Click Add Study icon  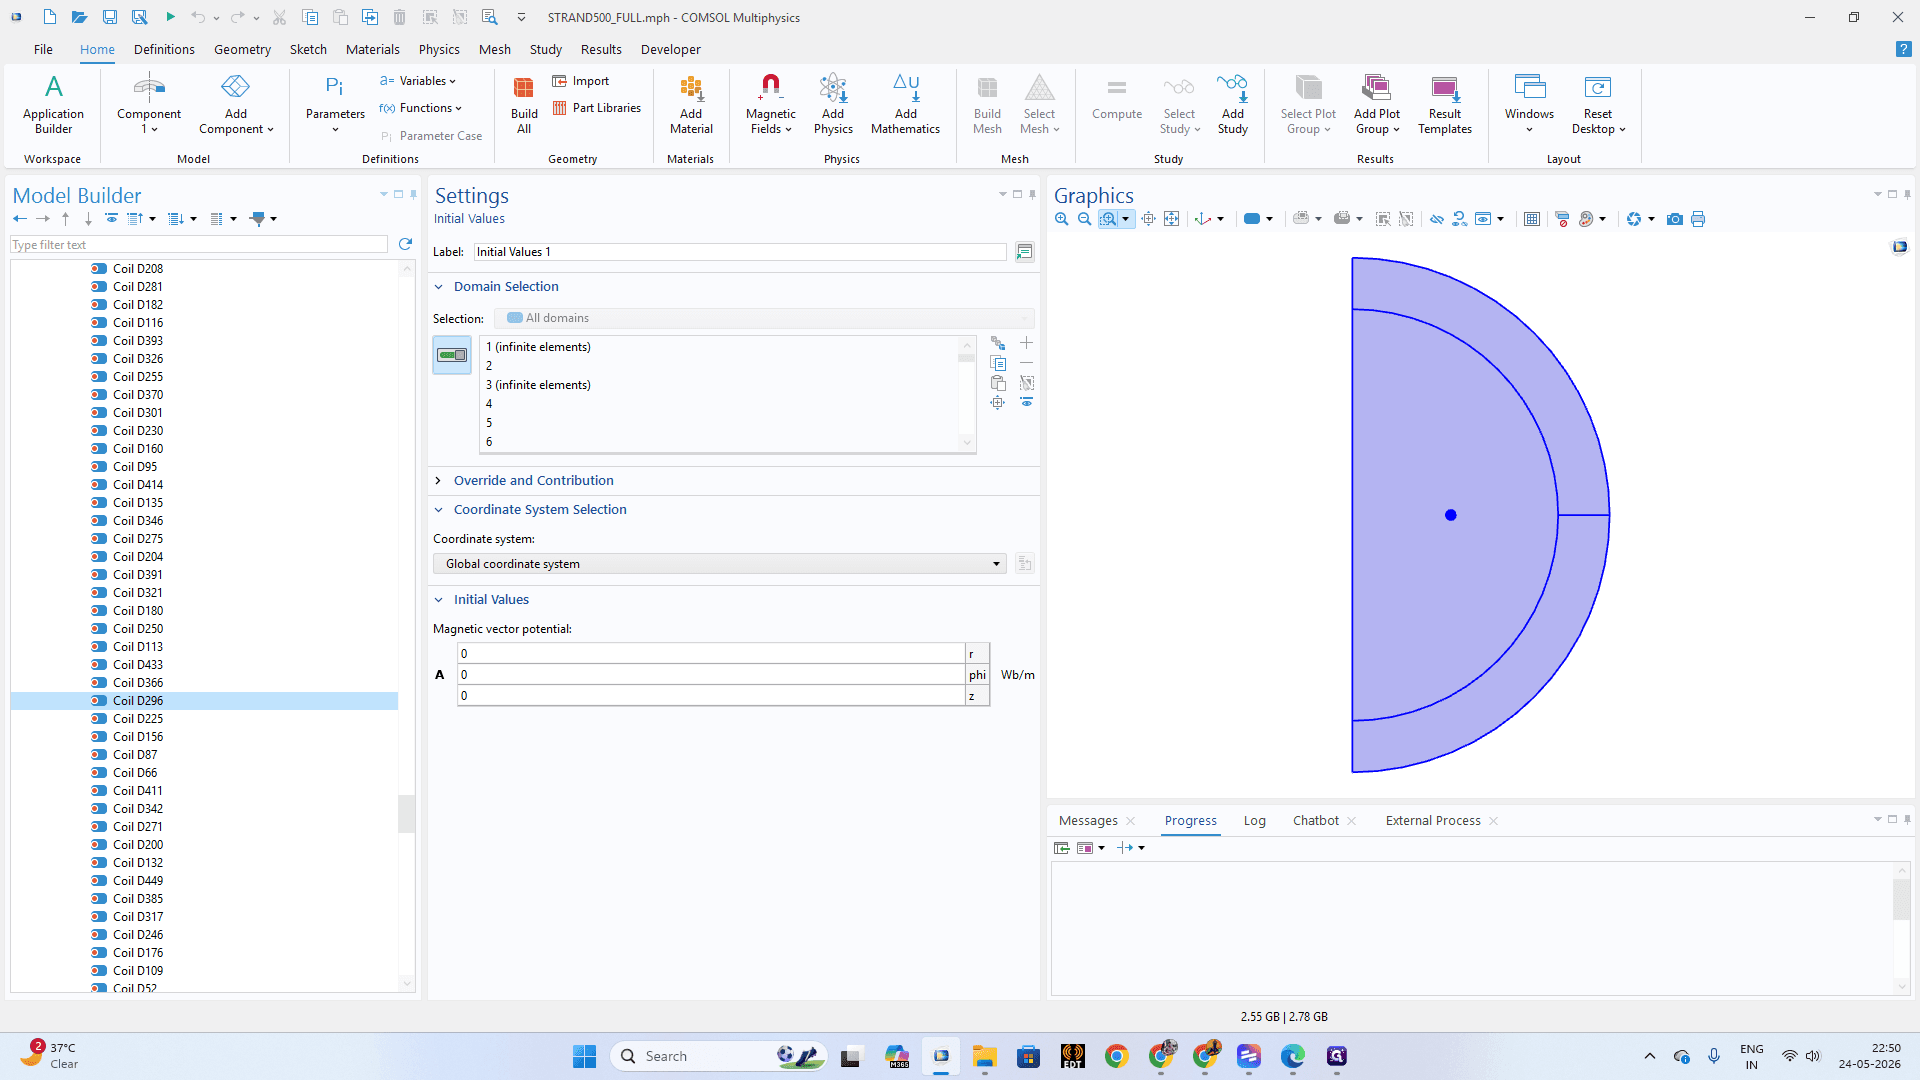coord(1232,104)
